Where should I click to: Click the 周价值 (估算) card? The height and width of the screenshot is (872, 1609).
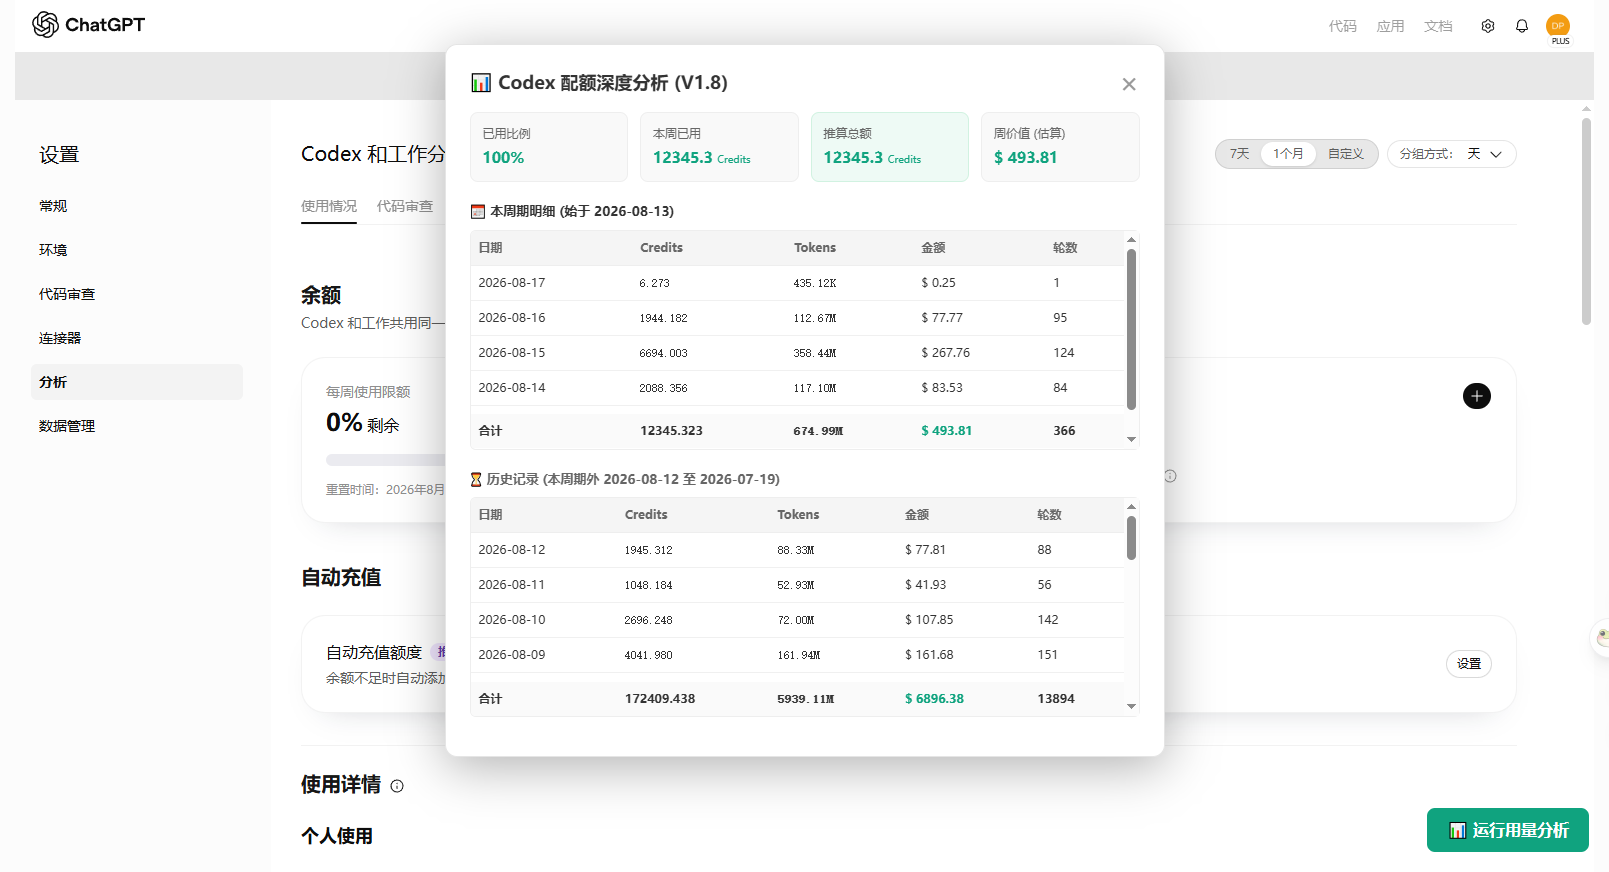pos(1060,147)
